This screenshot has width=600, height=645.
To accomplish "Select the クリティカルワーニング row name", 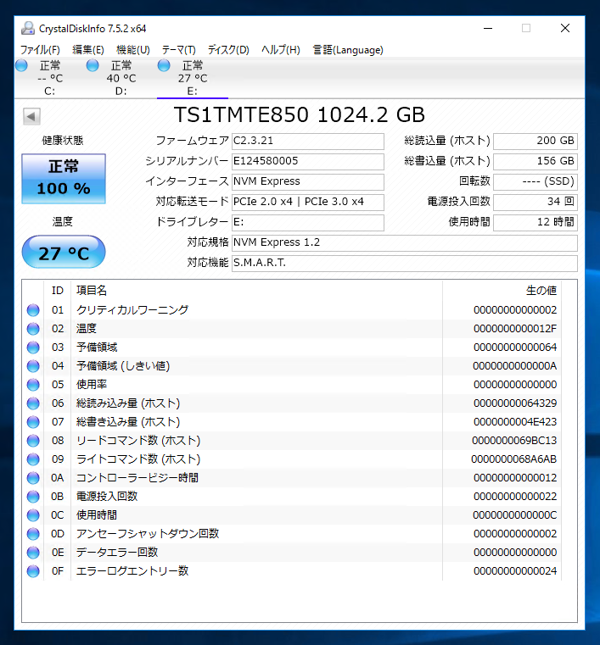I will (x=132, y=310).
